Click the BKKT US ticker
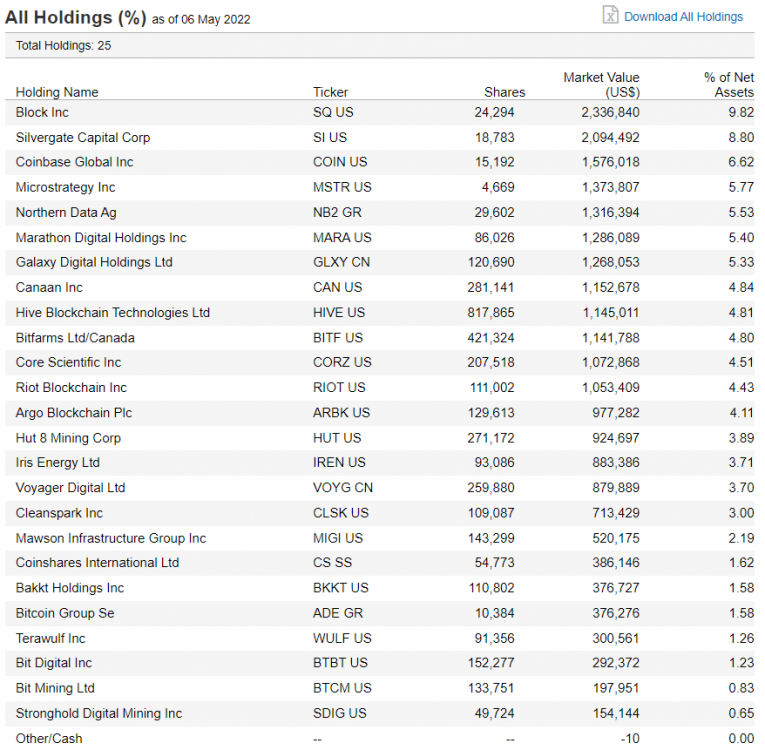765x750 pixels. [341, 588]
